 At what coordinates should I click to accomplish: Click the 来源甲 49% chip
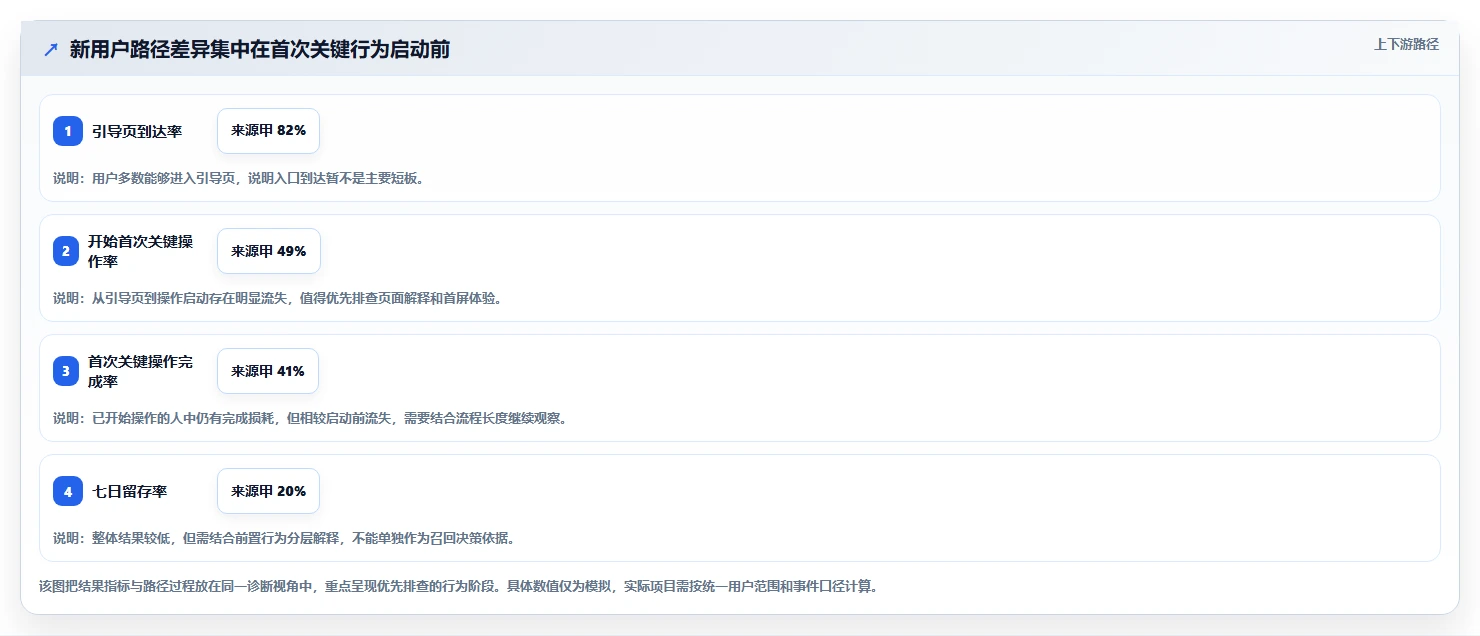pyautogui.click(x=269, y=251)
